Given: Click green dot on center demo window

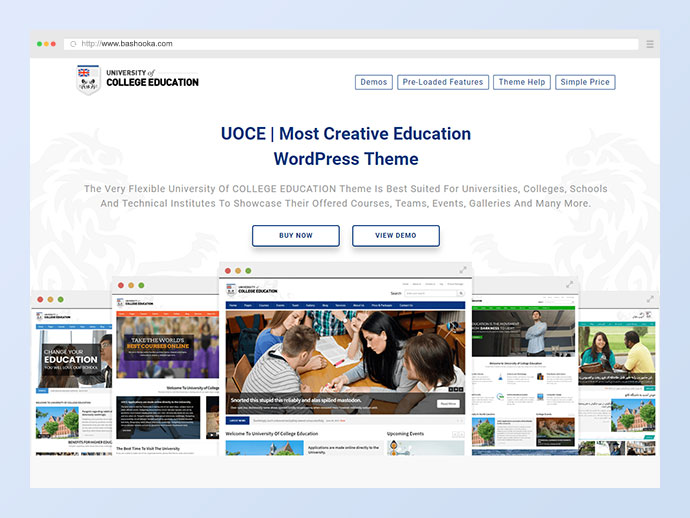Looking at the screenshot, I should pos(248,271).
